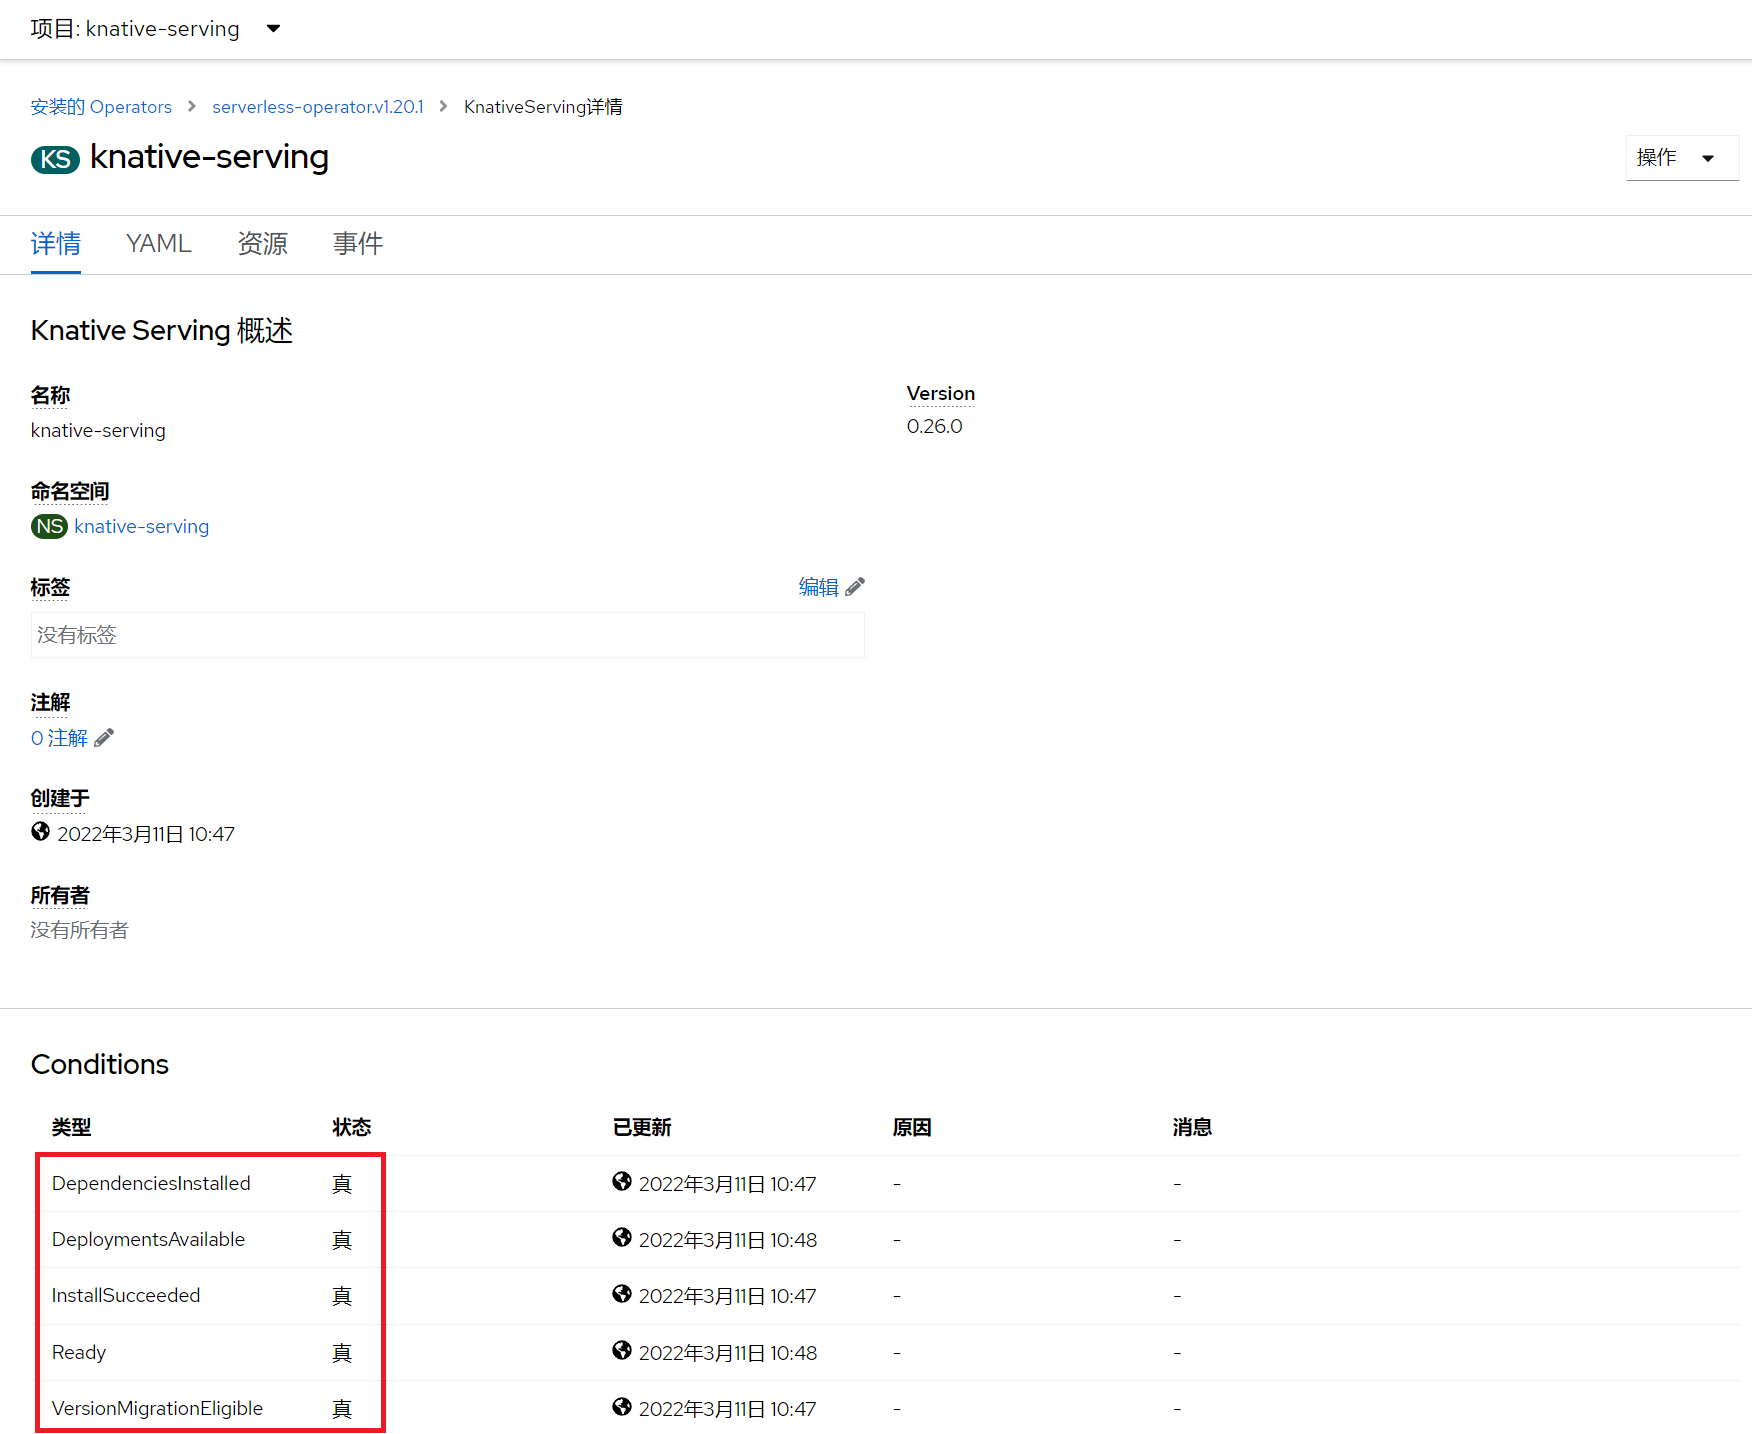Click the 命名空间 field label
This screenshot has height=1434, width=1752.
click(x=70, y=492)
